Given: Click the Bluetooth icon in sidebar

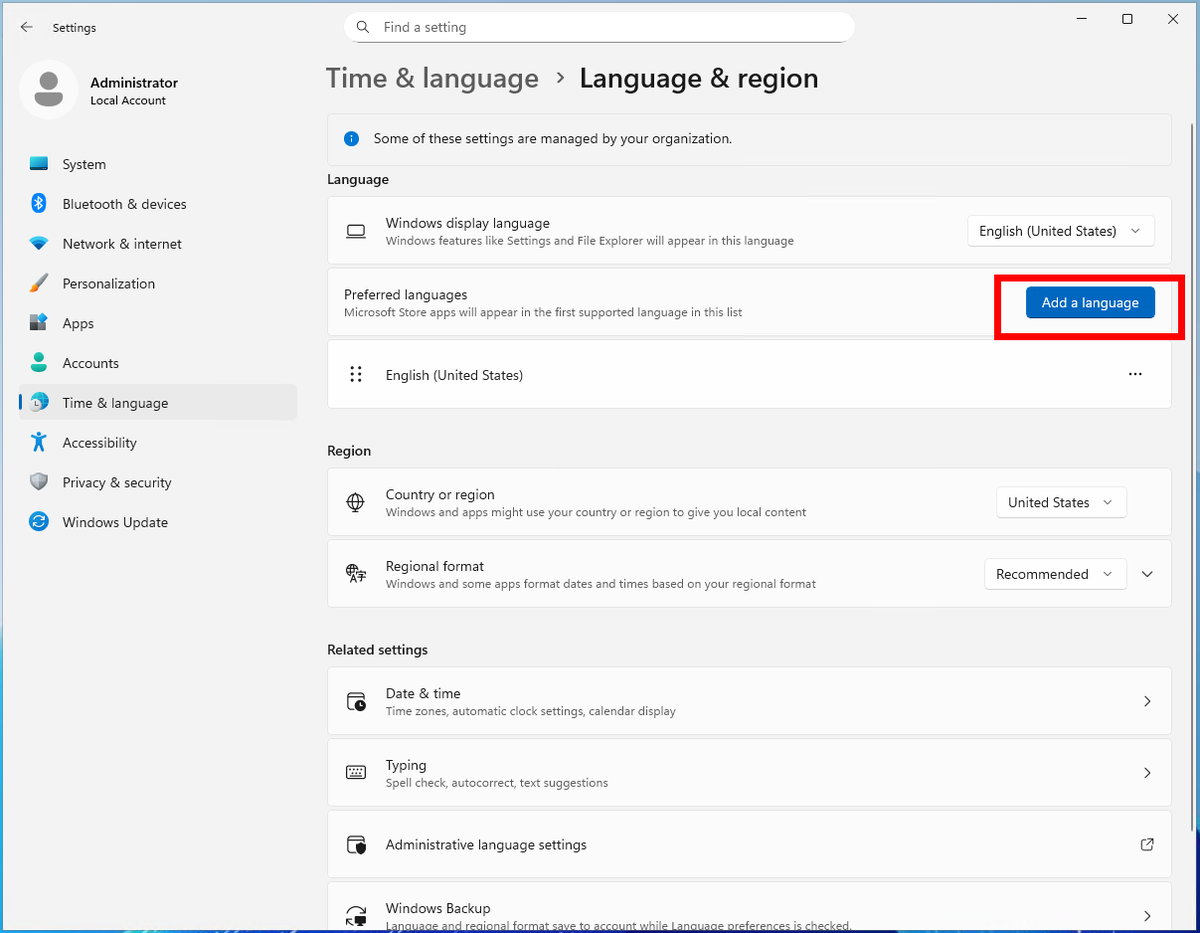Looking at the screenshot, I should coord(39,204).
